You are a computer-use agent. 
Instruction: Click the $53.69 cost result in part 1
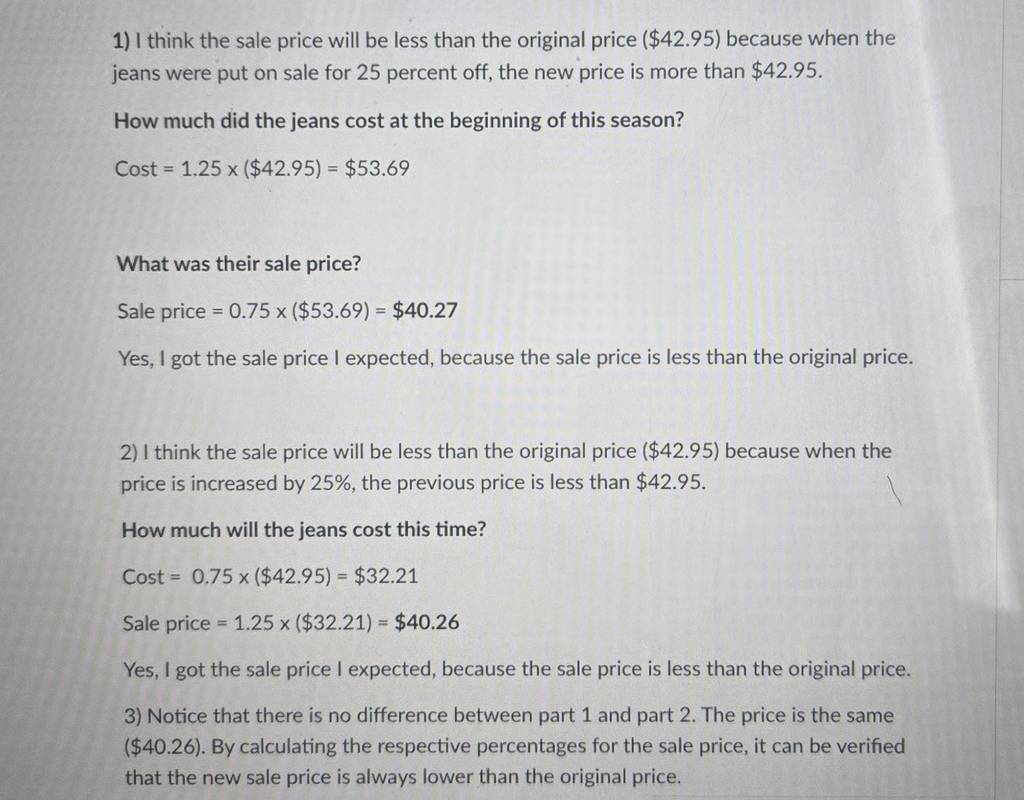(x=377, y=169)
